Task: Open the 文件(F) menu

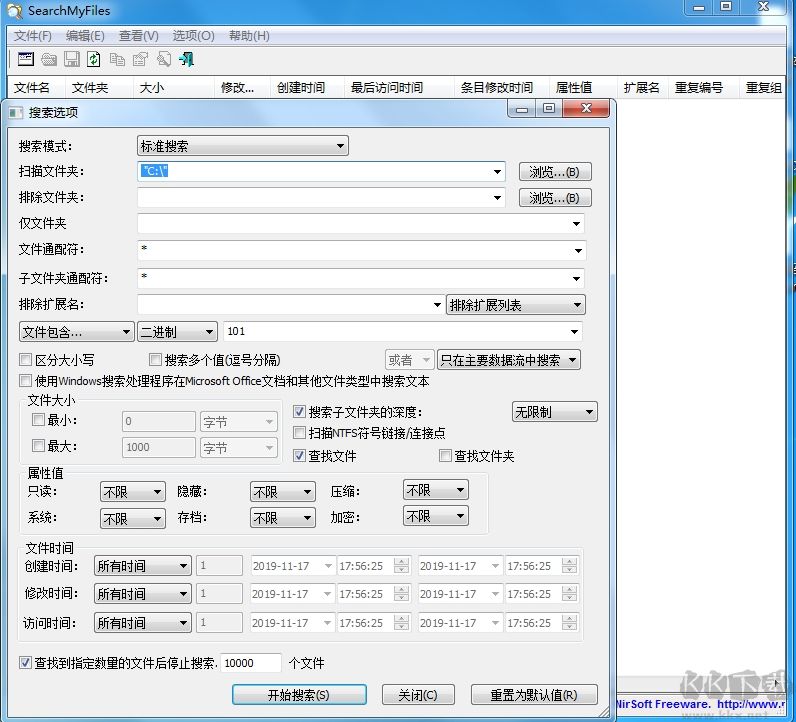Action: click(32, 36)
